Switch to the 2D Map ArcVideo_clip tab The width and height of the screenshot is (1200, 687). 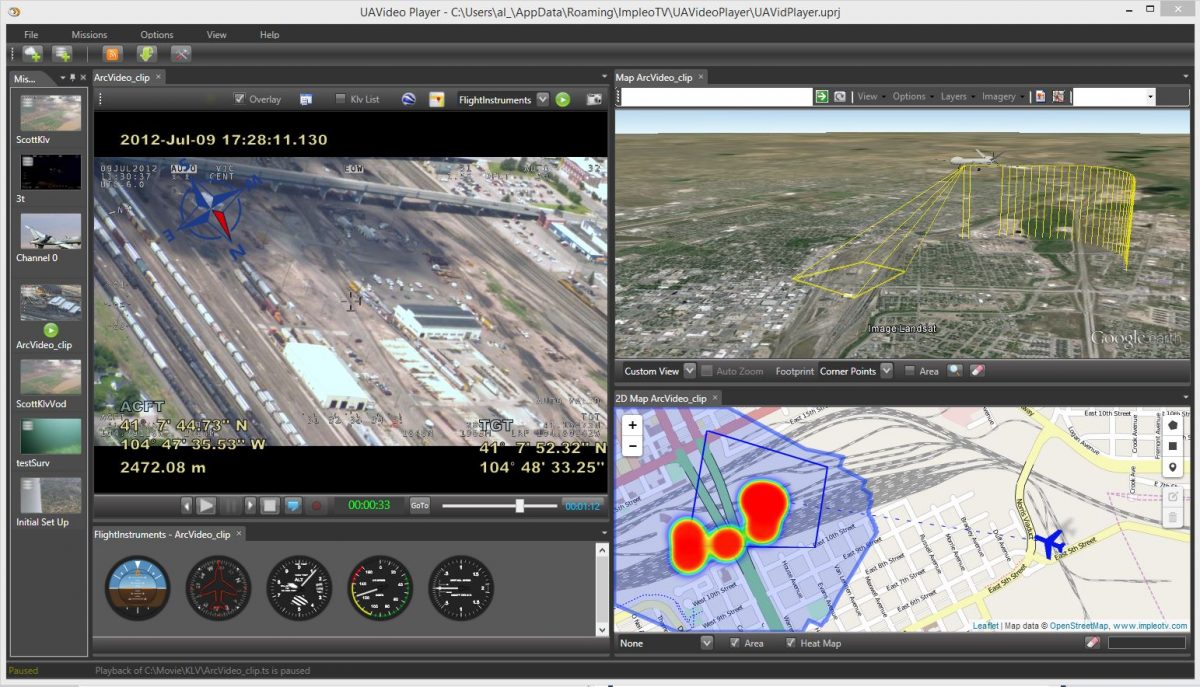point(660,398)
